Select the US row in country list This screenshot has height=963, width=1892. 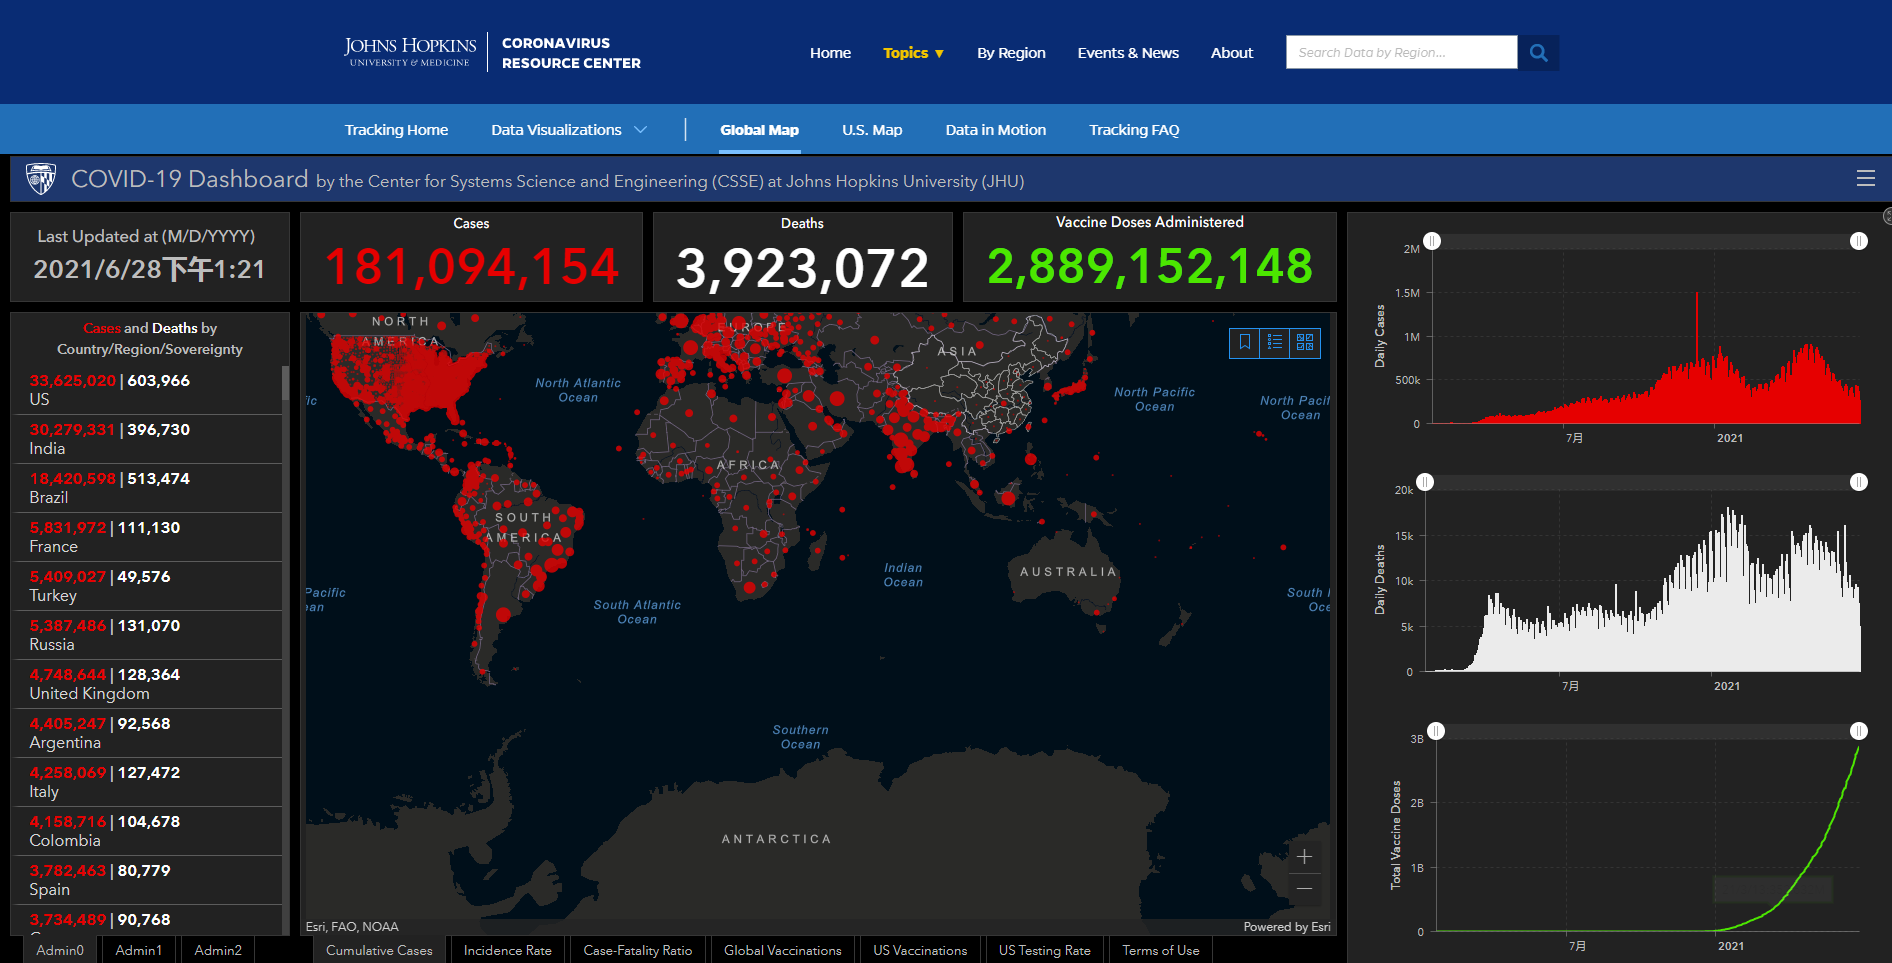[148, 390]
